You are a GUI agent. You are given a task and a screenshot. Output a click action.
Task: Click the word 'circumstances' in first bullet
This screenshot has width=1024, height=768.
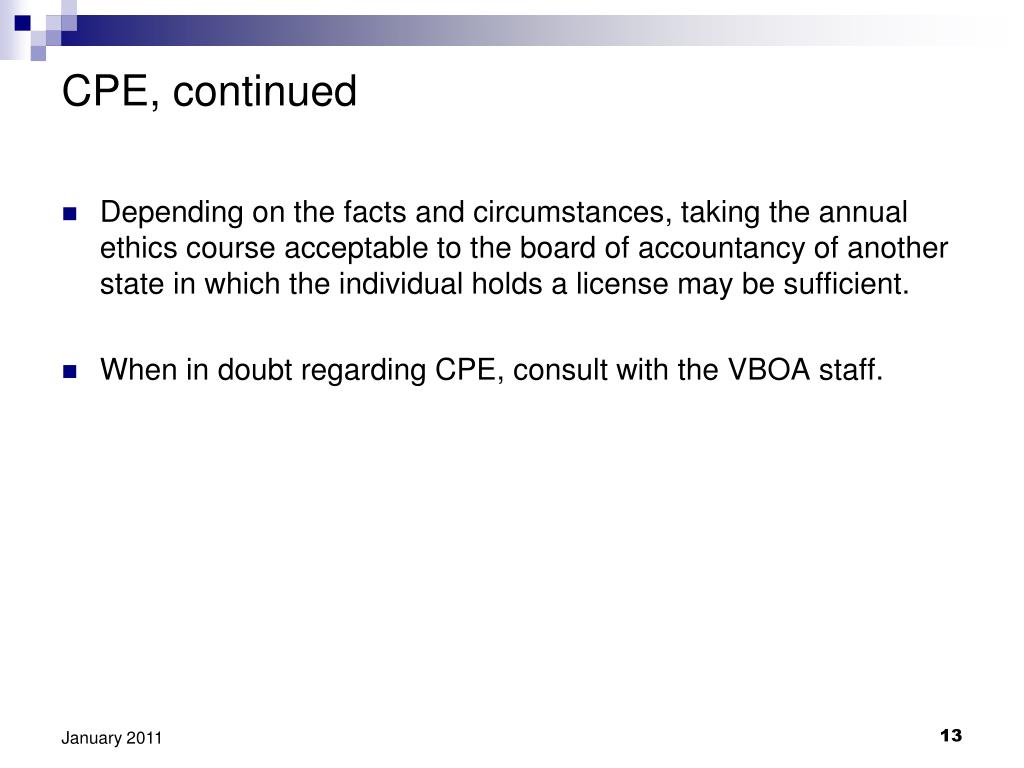point(572,213)
